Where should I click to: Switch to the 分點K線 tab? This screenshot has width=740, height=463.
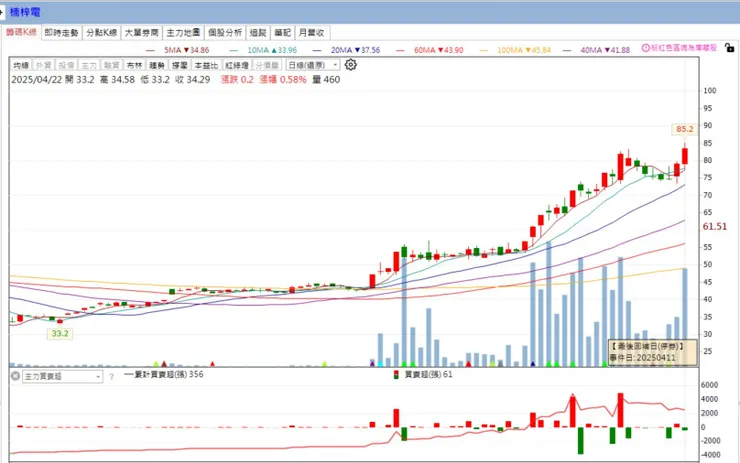(x=101, y=33)
